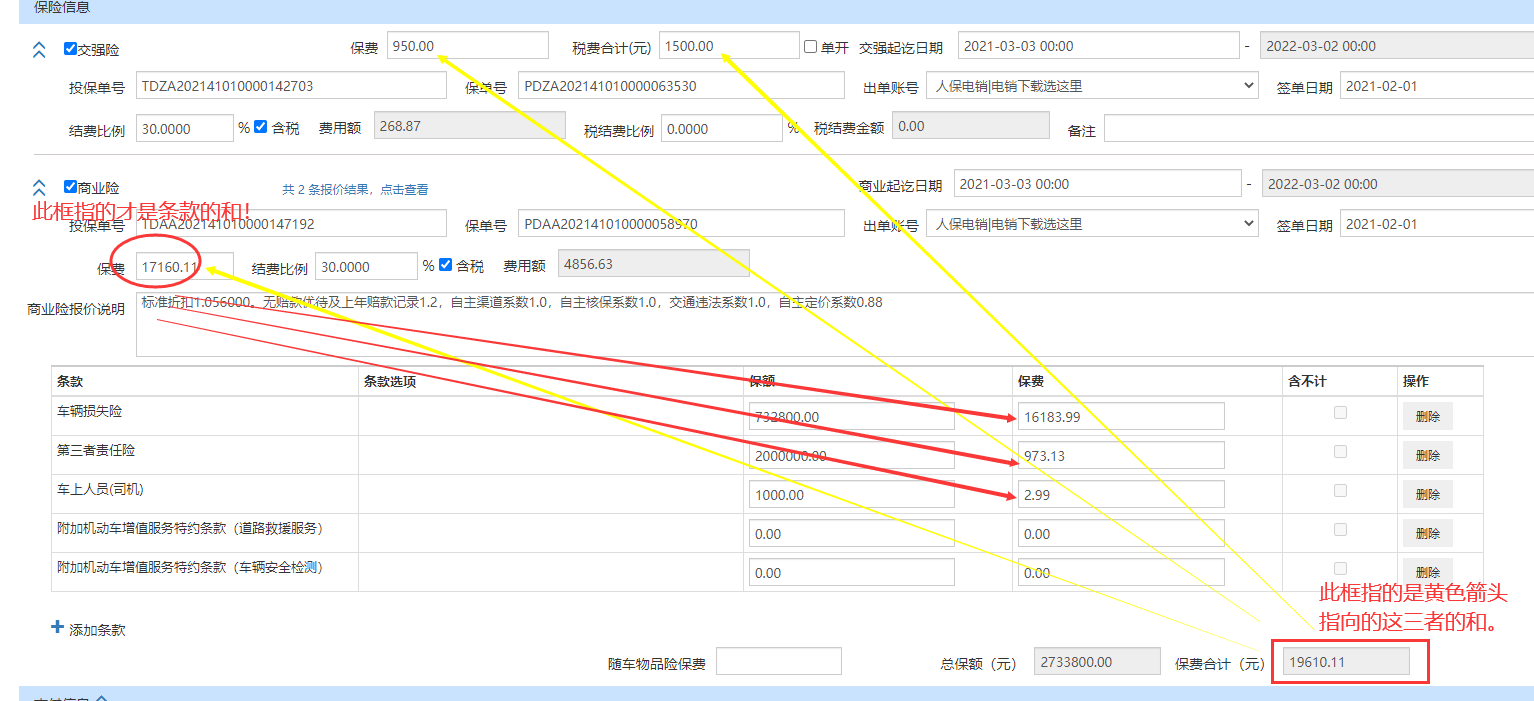1534x701 pixels.
Task: Click 商业起讫日期 end date field
Action: (x=1398, y=184)
